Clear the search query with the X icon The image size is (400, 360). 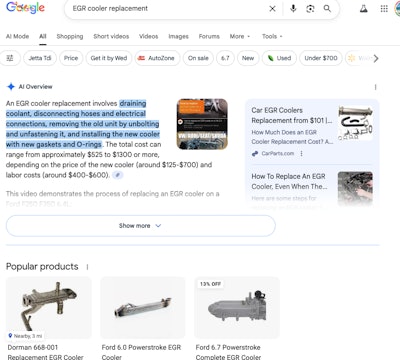(x=272, y=9)
